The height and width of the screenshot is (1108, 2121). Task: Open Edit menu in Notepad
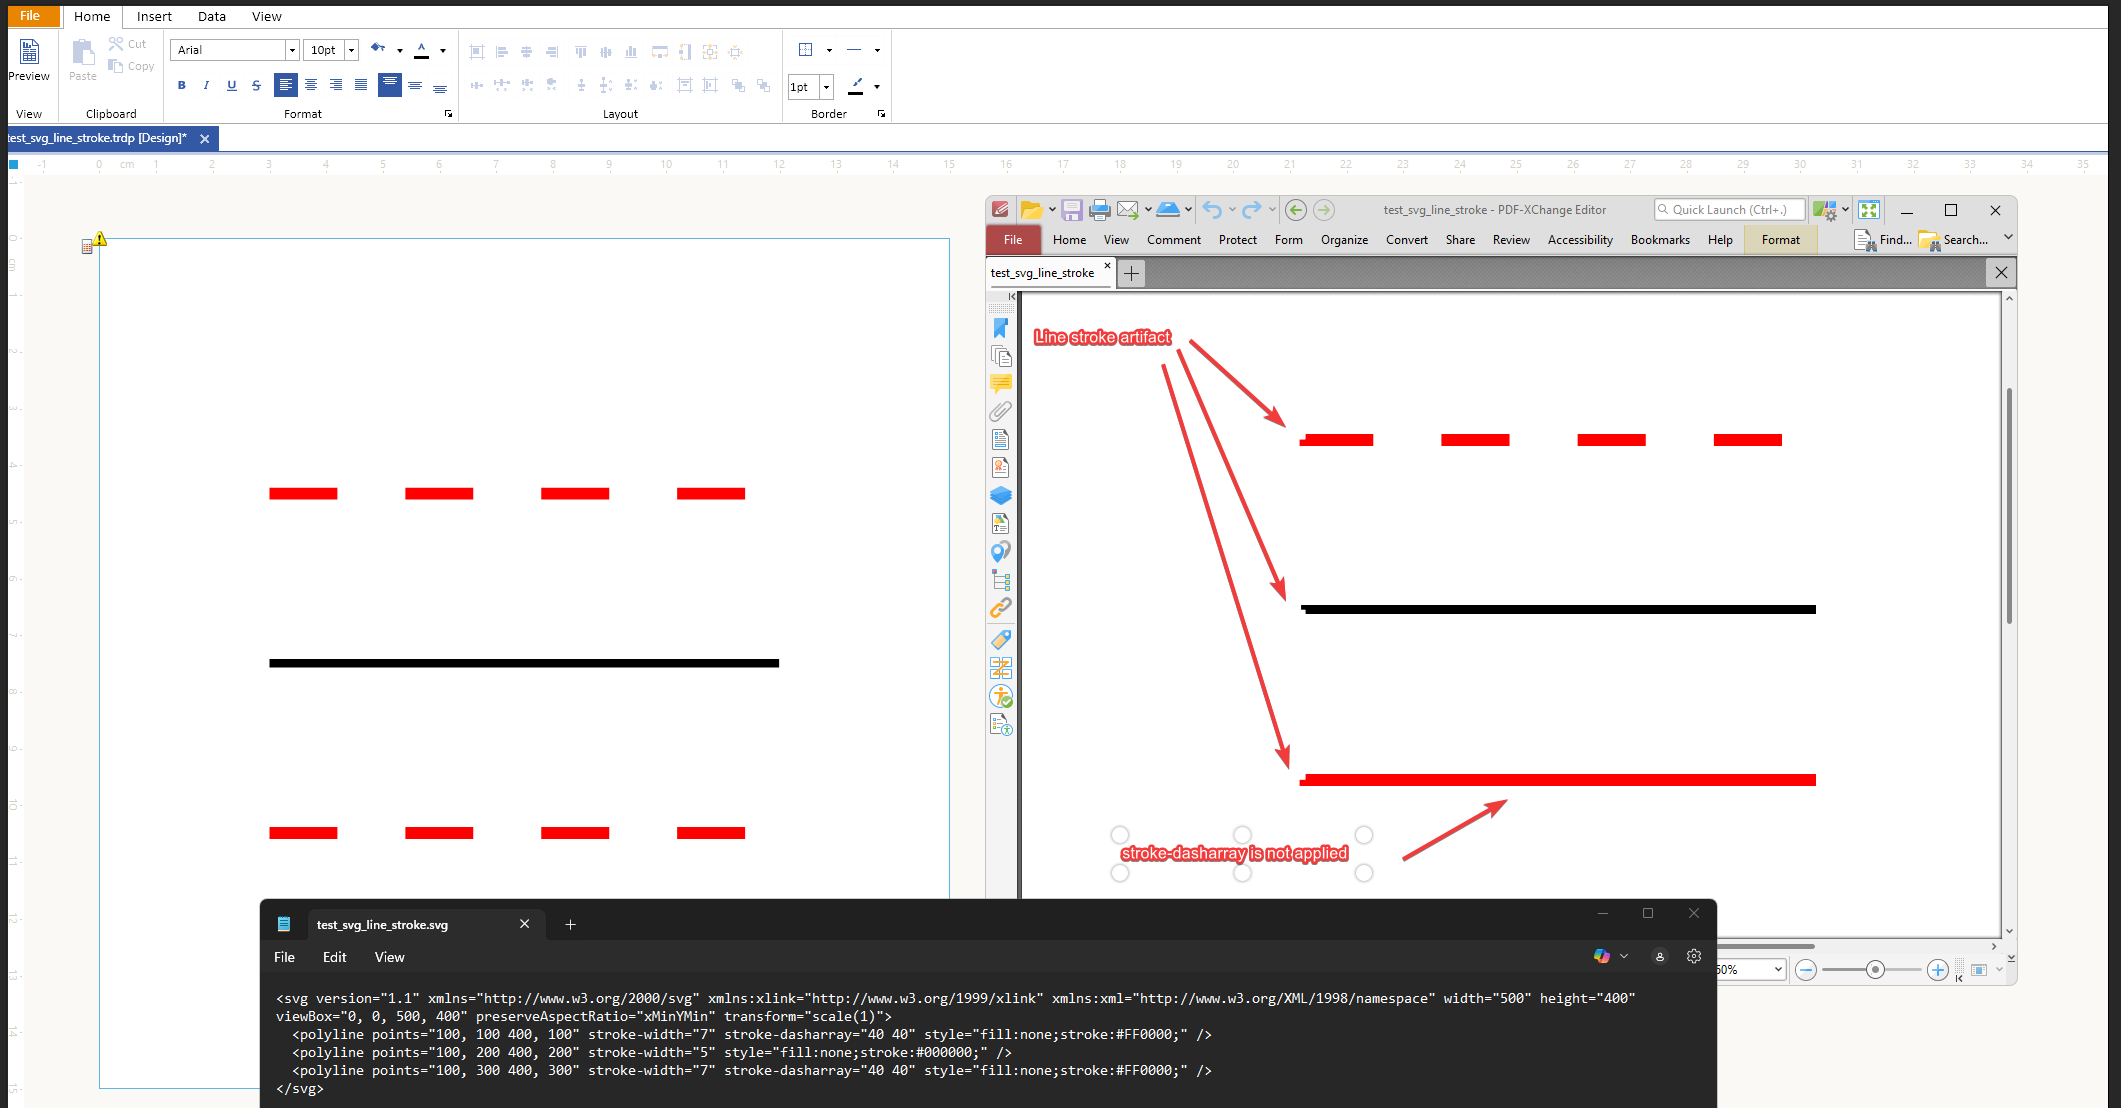(x=334, y=957)
